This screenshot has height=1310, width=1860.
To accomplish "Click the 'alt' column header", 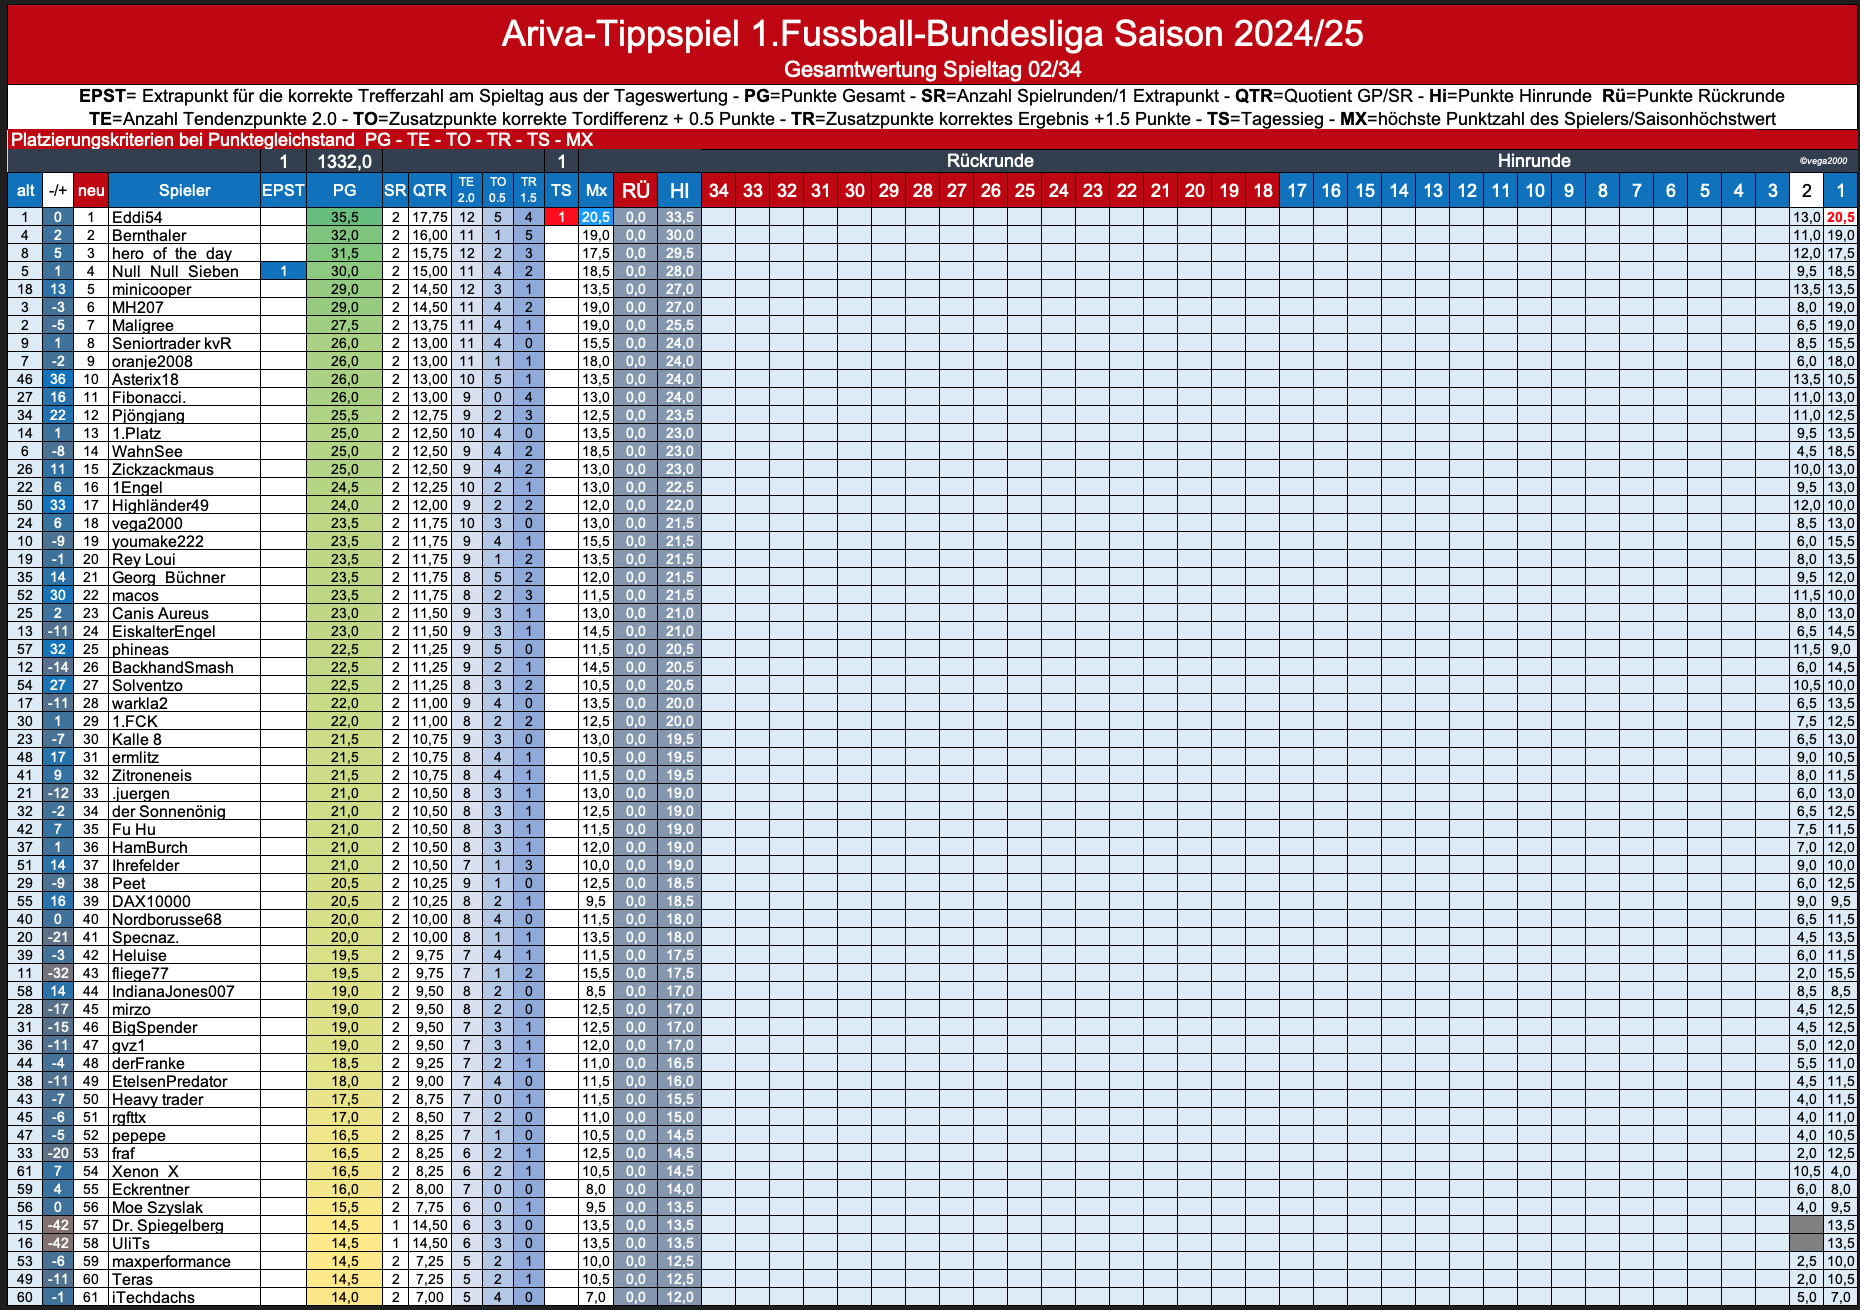I will [x=25, y=190].
